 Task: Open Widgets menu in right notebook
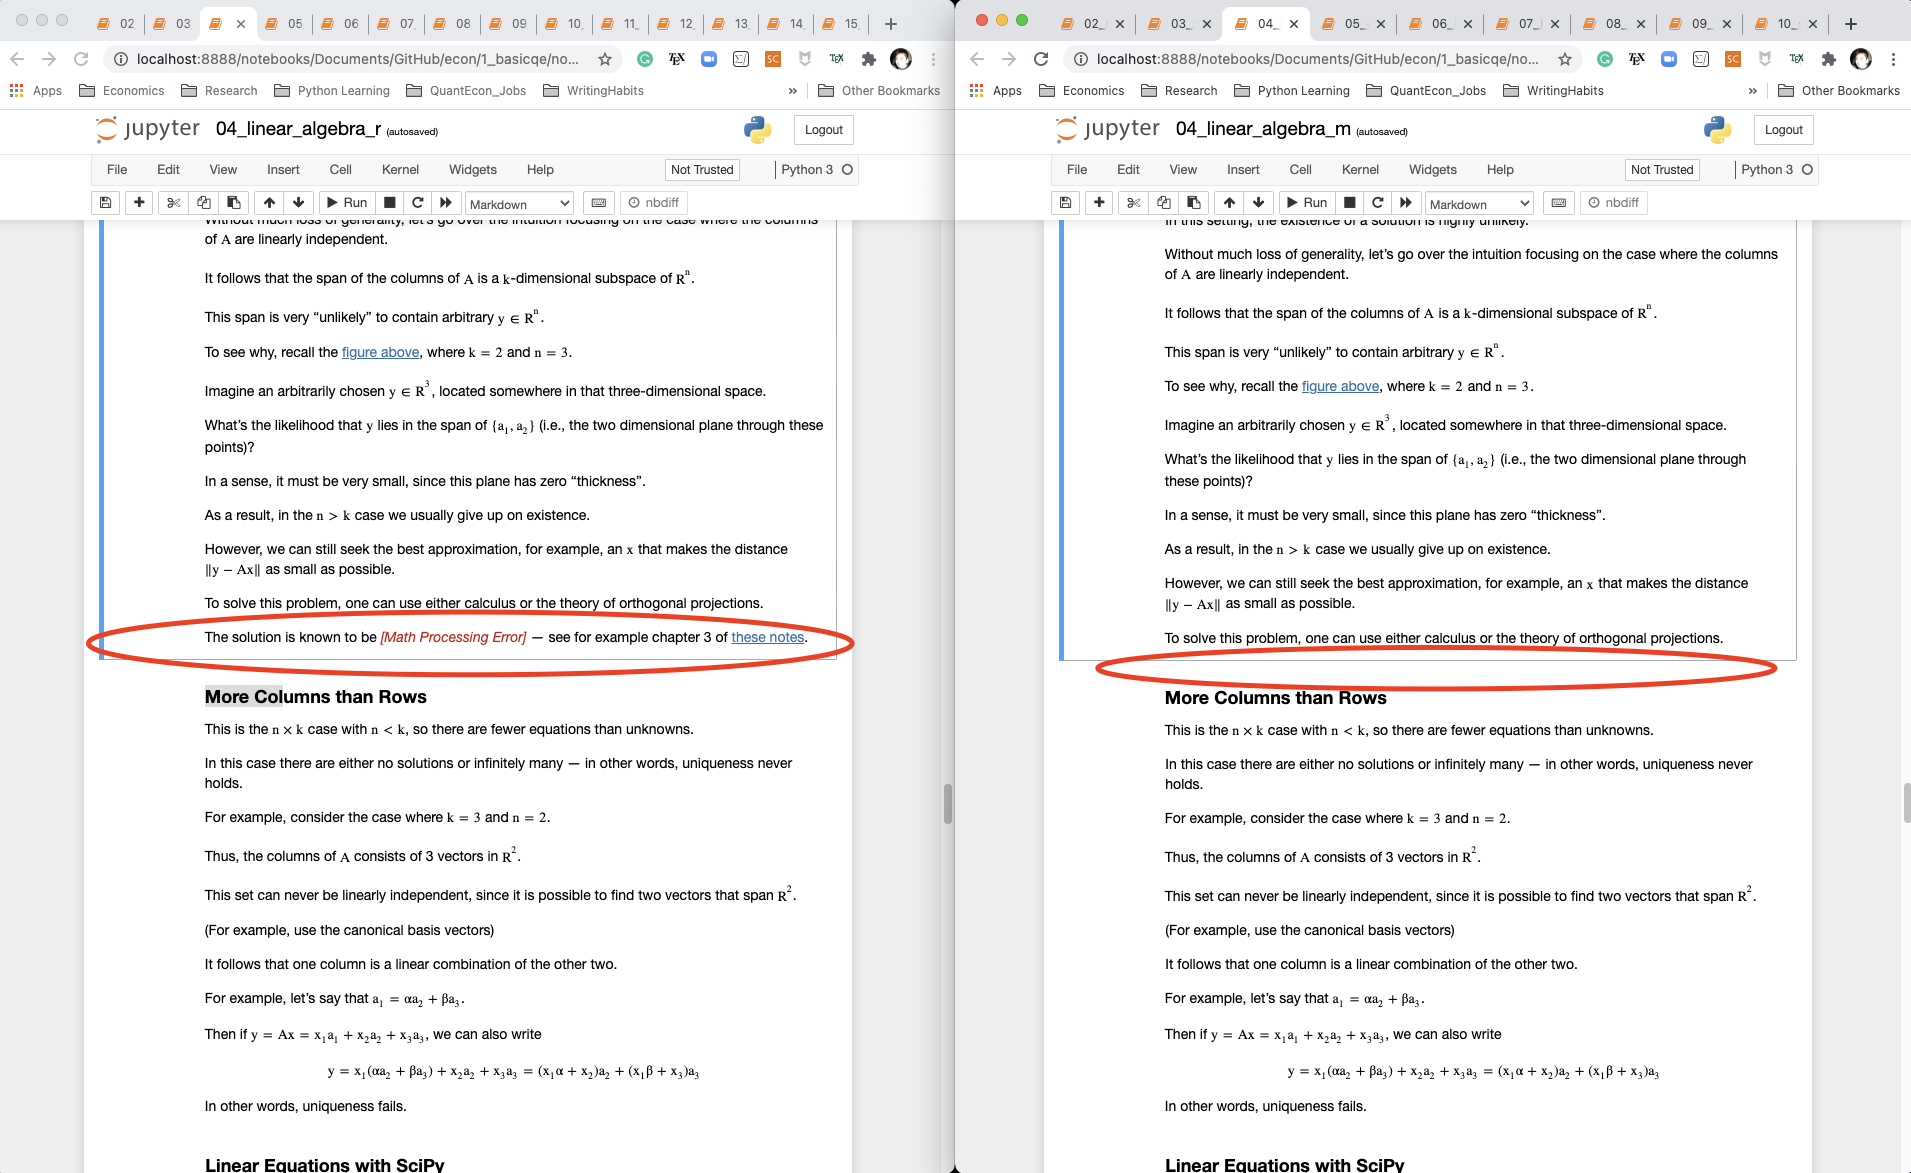(1433, 170)
